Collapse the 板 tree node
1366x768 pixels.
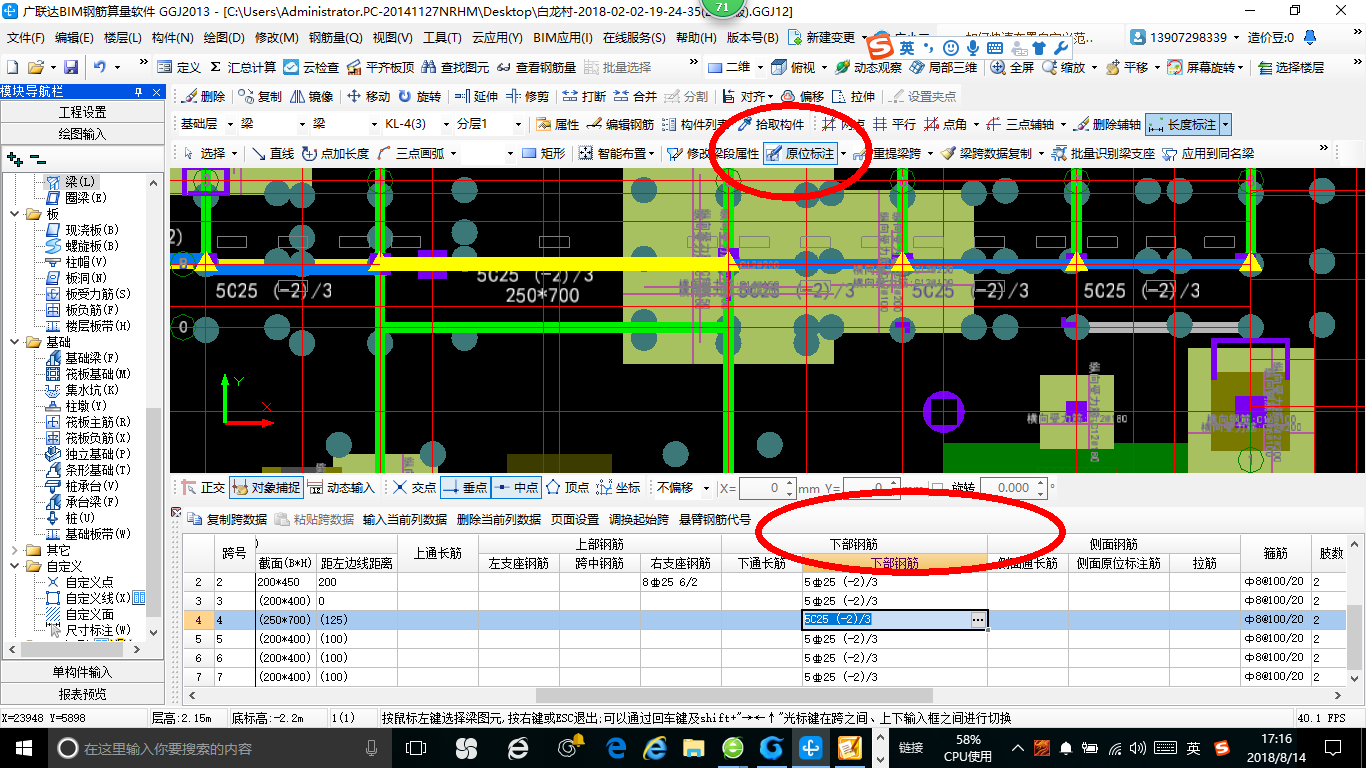coord(14,214)
